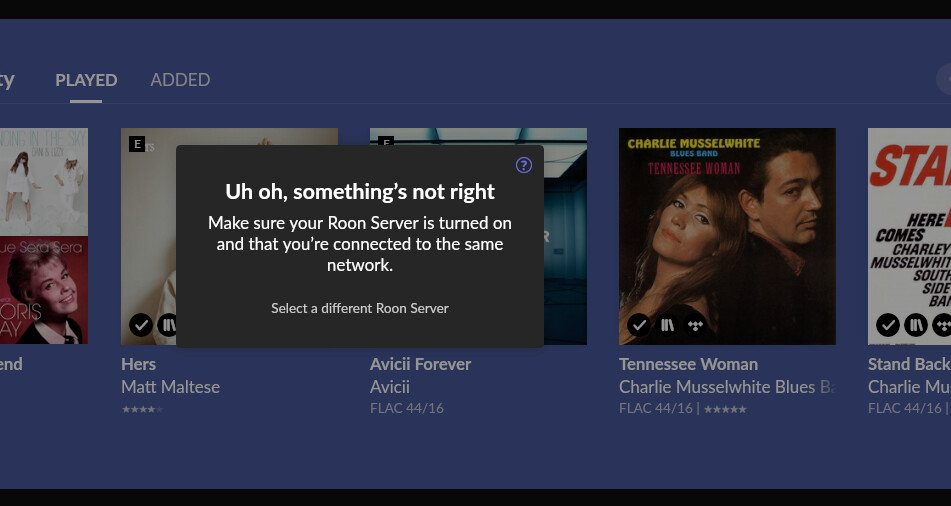Open the Hers album title
This screenshot has width=951, height=506.
pos(138,364)
